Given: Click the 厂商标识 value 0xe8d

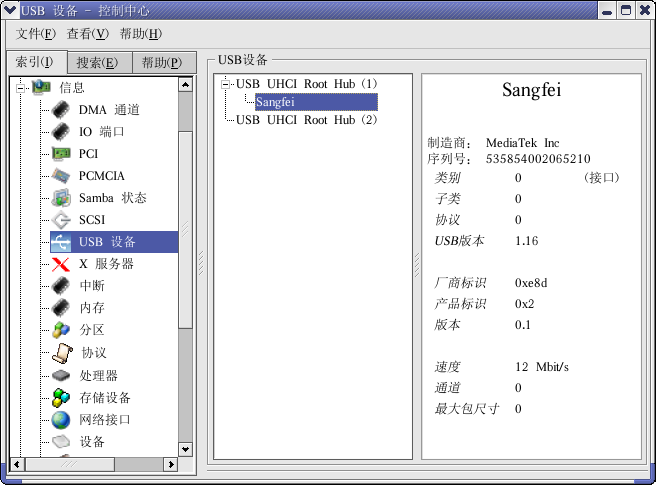Looking at the screenshot, I should [x=531, y=283].
